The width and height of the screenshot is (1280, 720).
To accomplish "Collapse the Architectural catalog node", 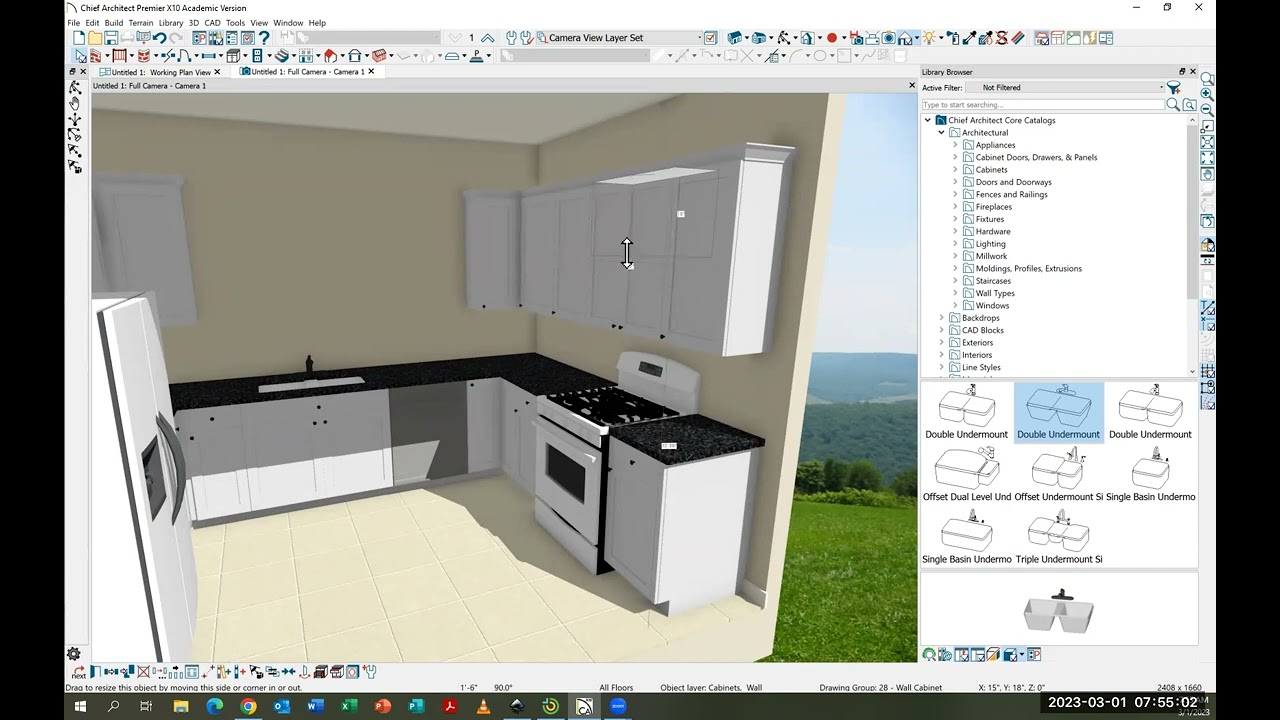I will tap(941, 132).
